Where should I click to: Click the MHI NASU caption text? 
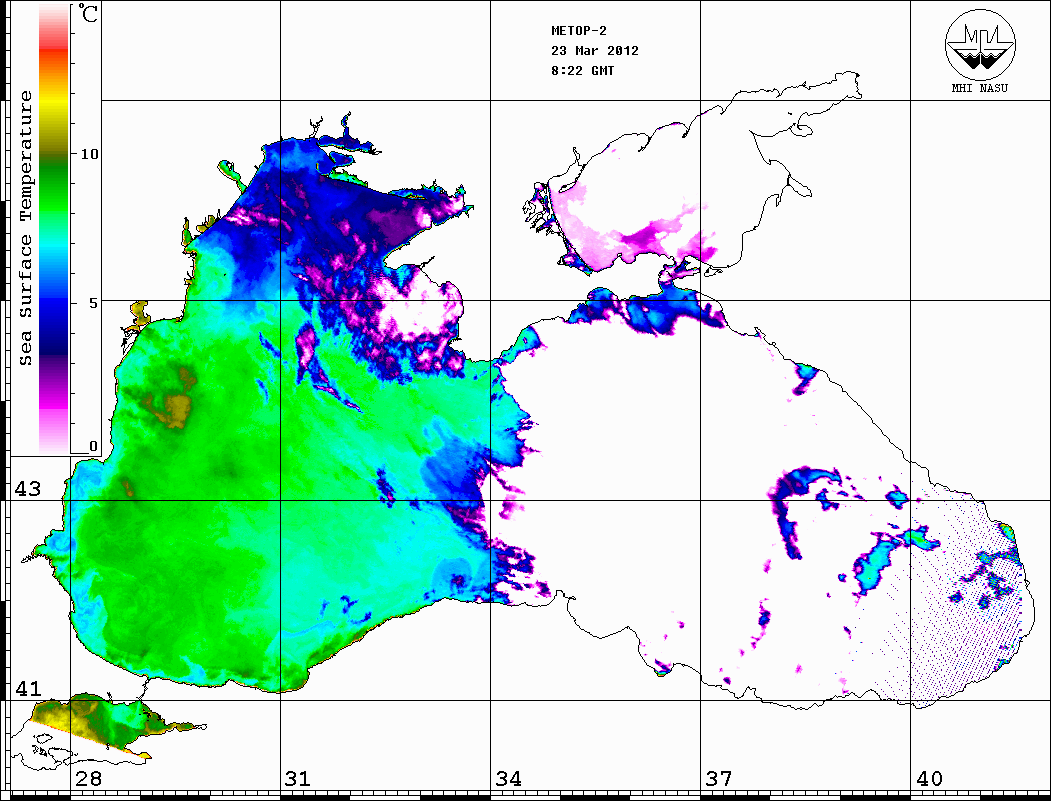pyautogui.click(x=980, y=88)
